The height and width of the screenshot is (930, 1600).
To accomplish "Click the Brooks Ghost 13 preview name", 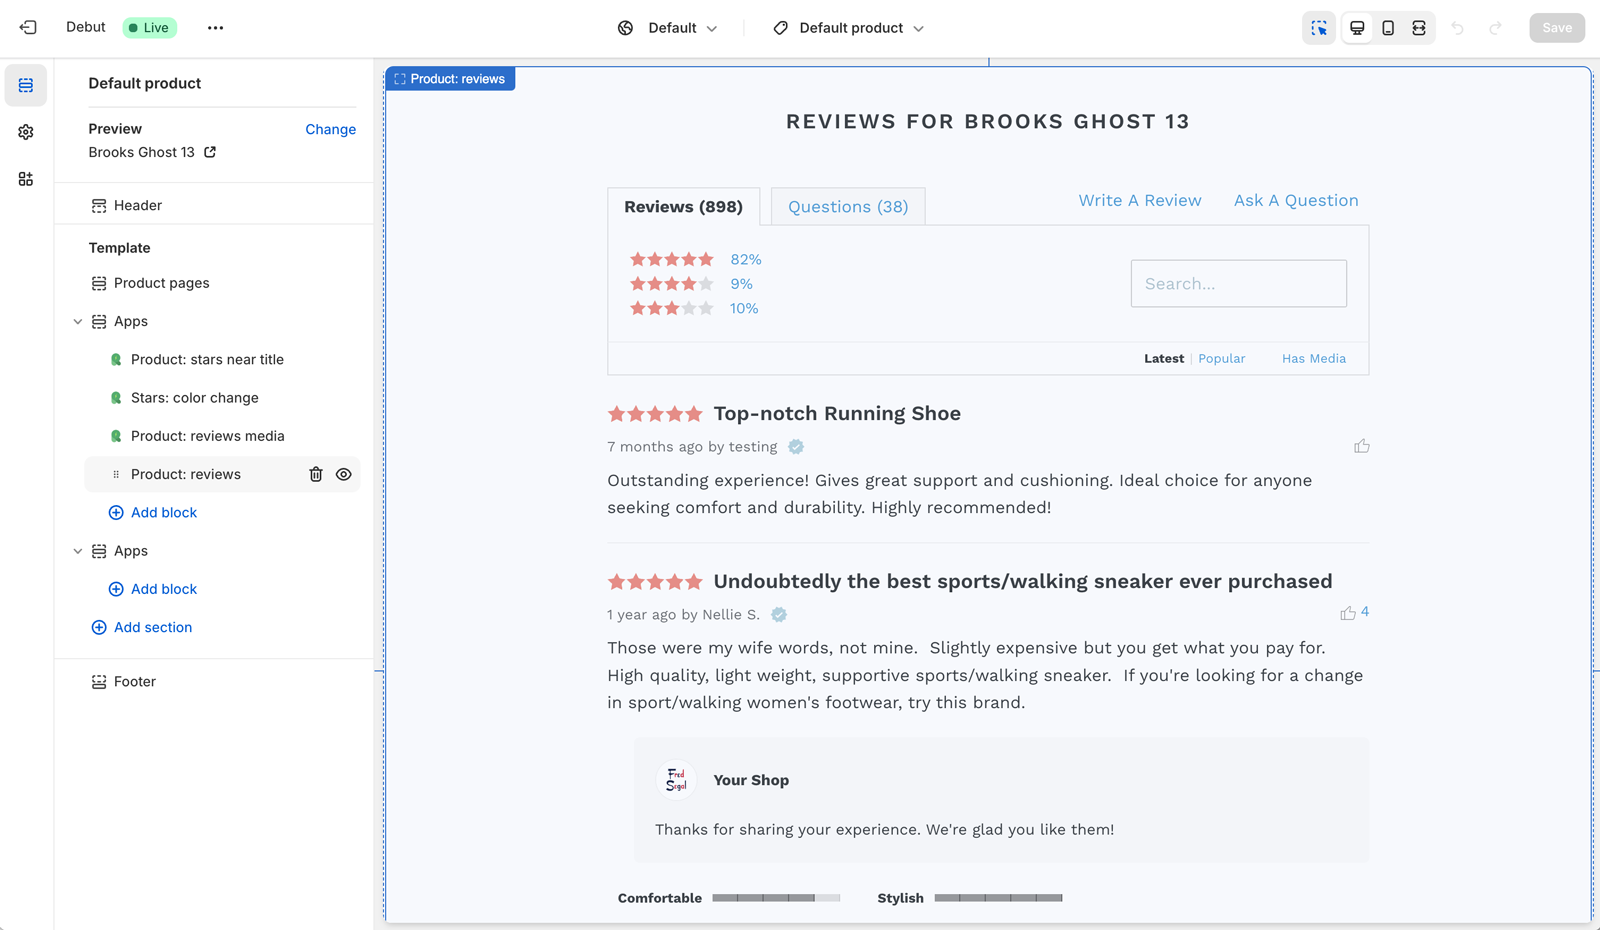I will point(141,153).
